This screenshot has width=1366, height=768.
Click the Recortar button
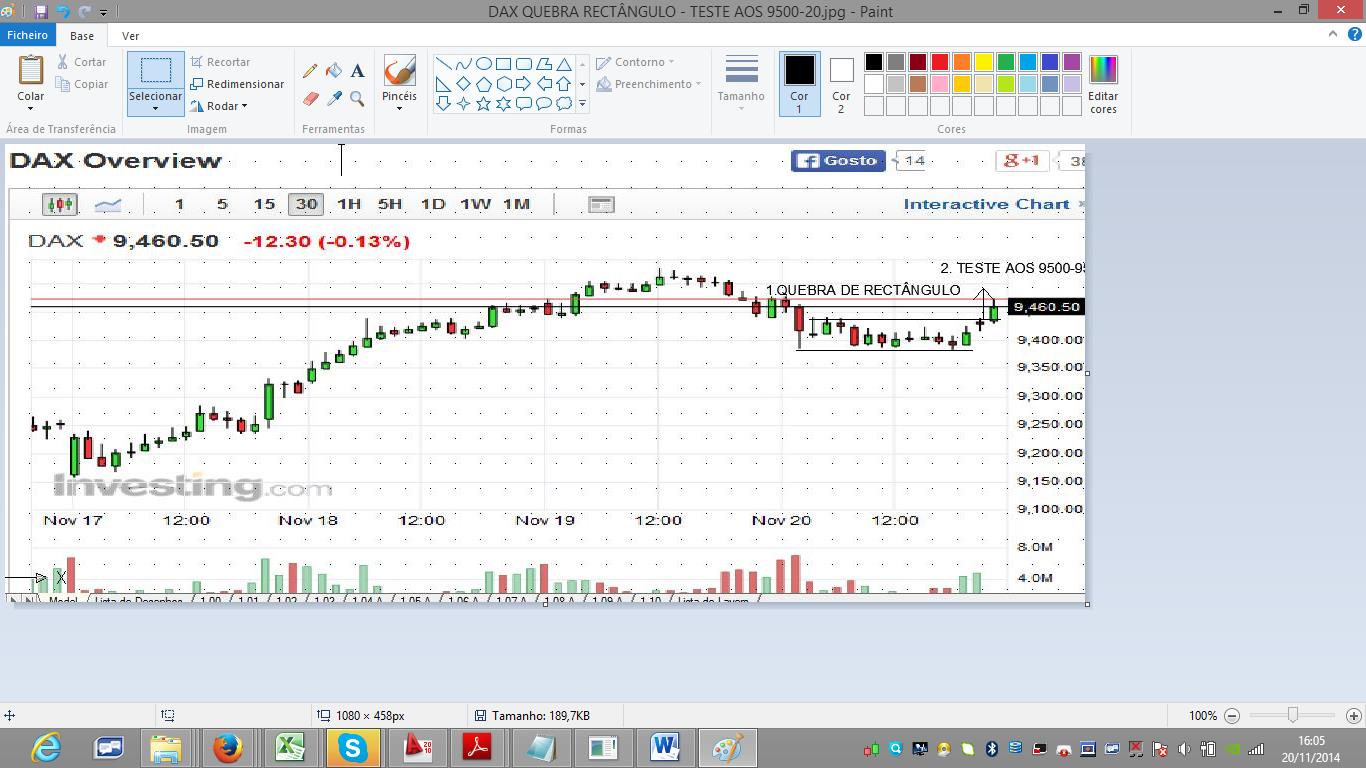coord(220,62)
